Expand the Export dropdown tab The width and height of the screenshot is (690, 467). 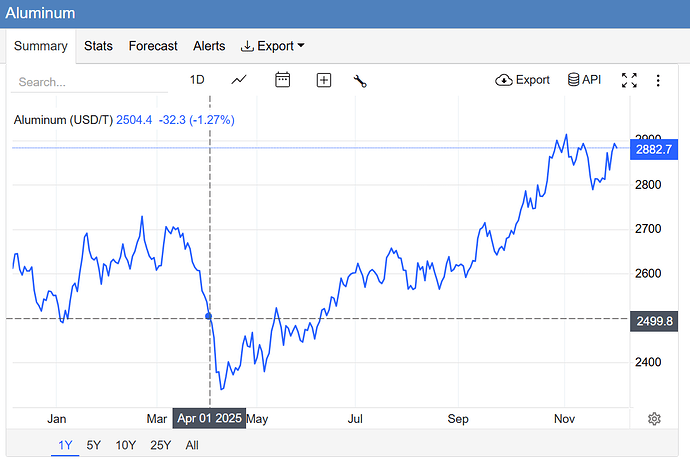tap(273, 46)
